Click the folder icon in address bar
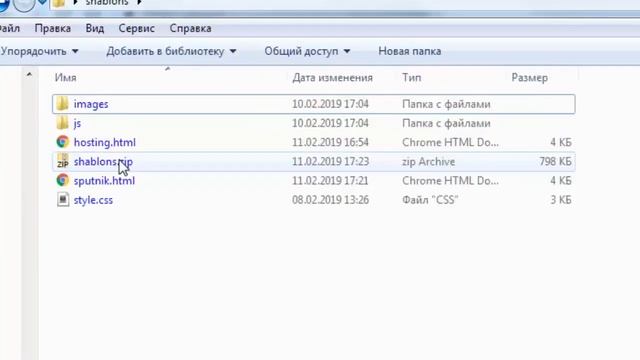The height and width of the screenshot is (360, 640). click(59, 3)
